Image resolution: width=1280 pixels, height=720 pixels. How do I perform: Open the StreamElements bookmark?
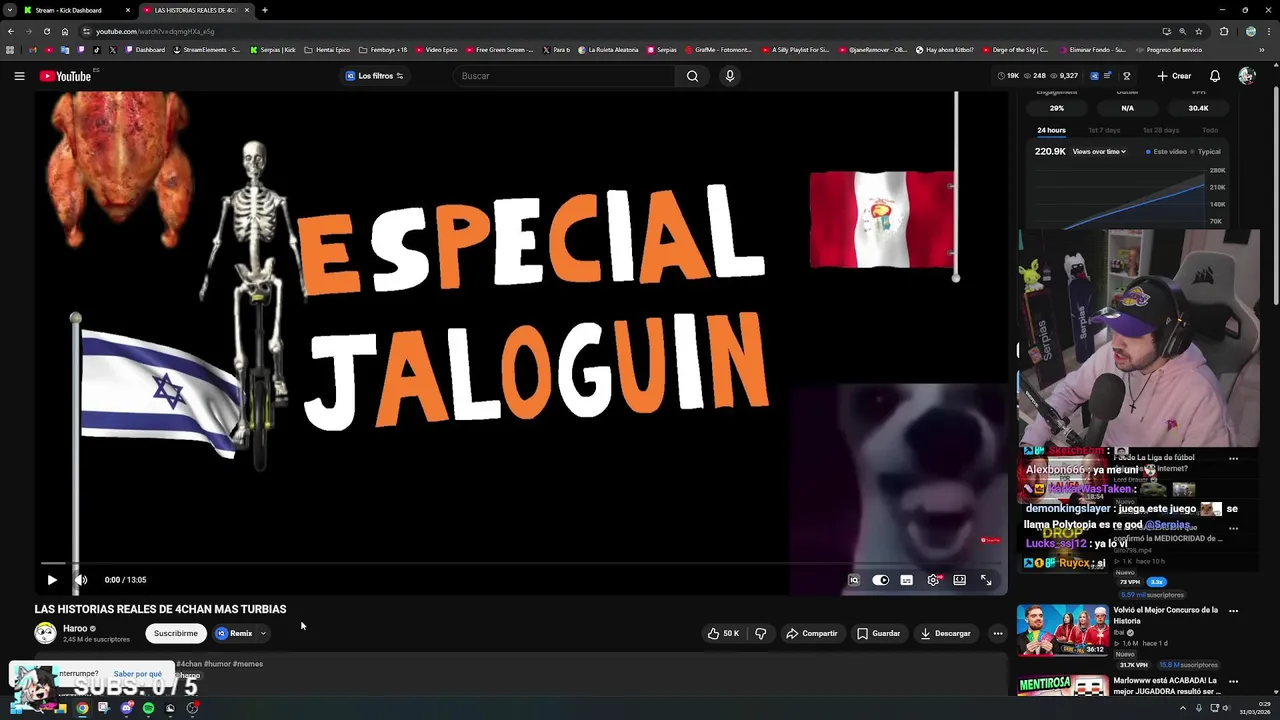[206, 50]
